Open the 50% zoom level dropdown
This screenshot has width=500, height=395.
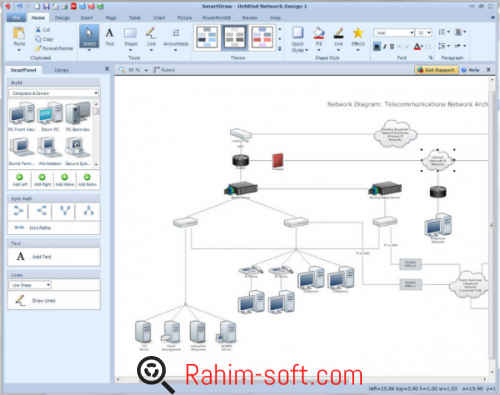click(x=146, y=70)
